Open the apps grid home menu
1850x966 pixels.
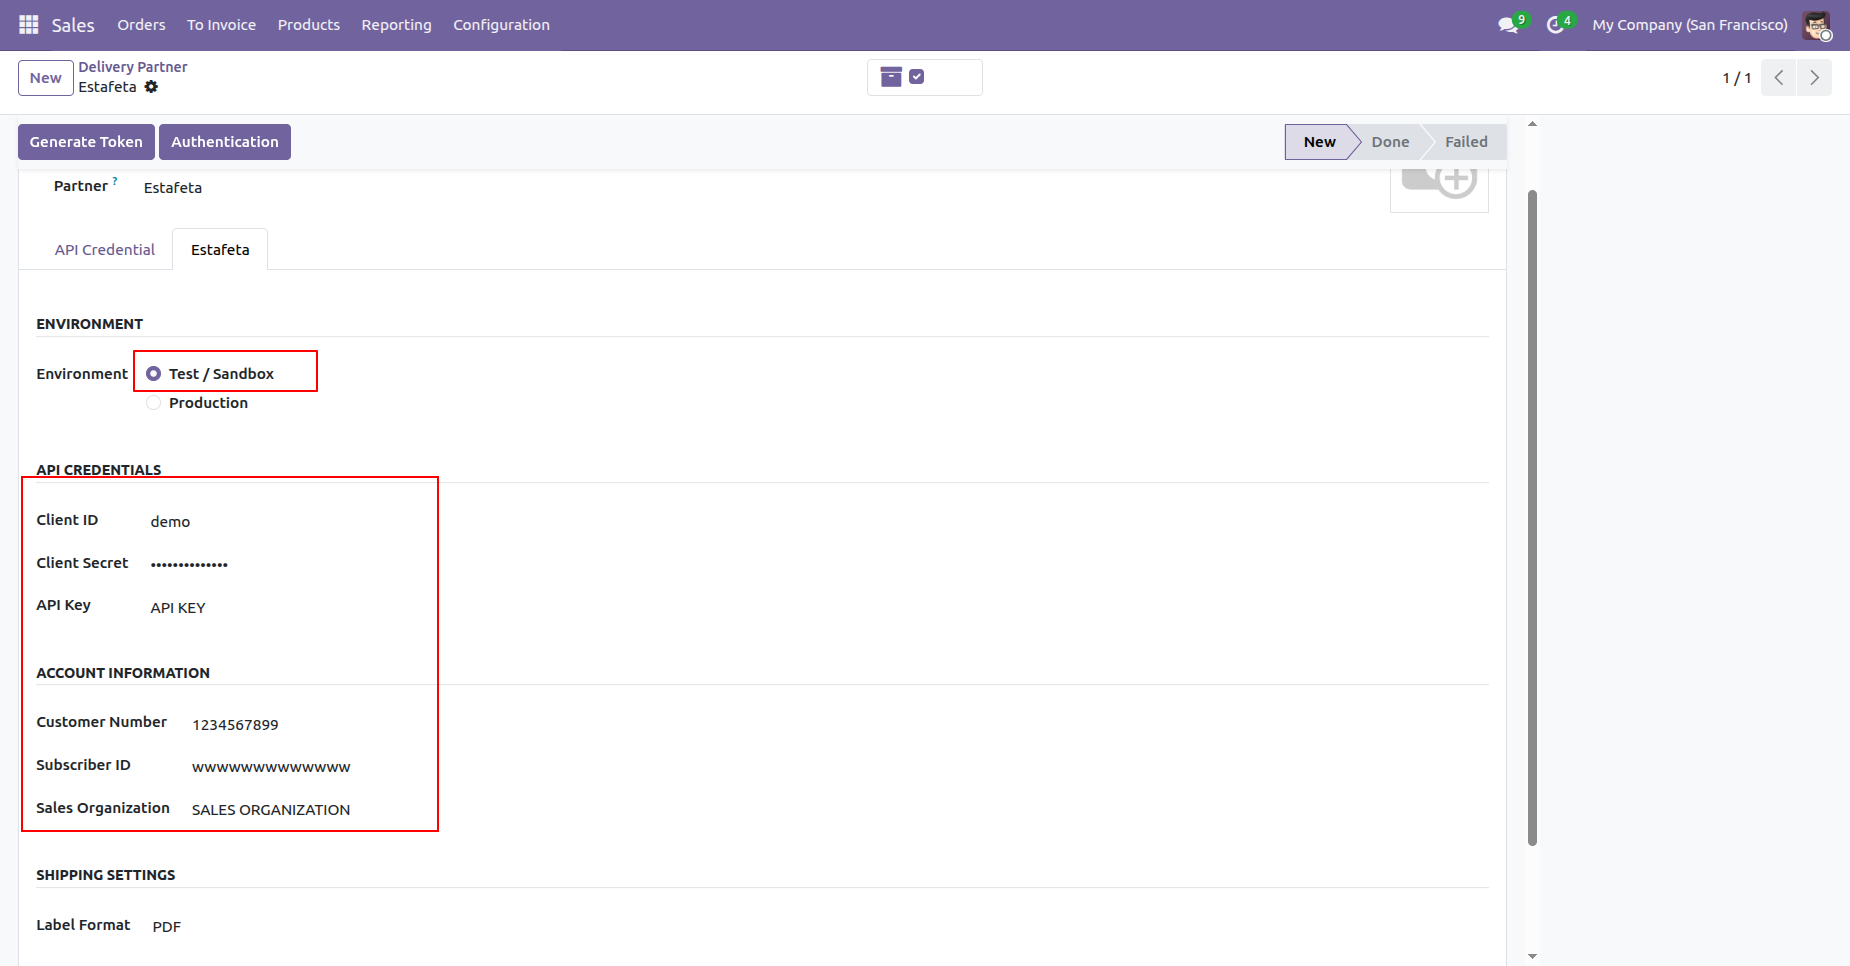click(29, 25)
